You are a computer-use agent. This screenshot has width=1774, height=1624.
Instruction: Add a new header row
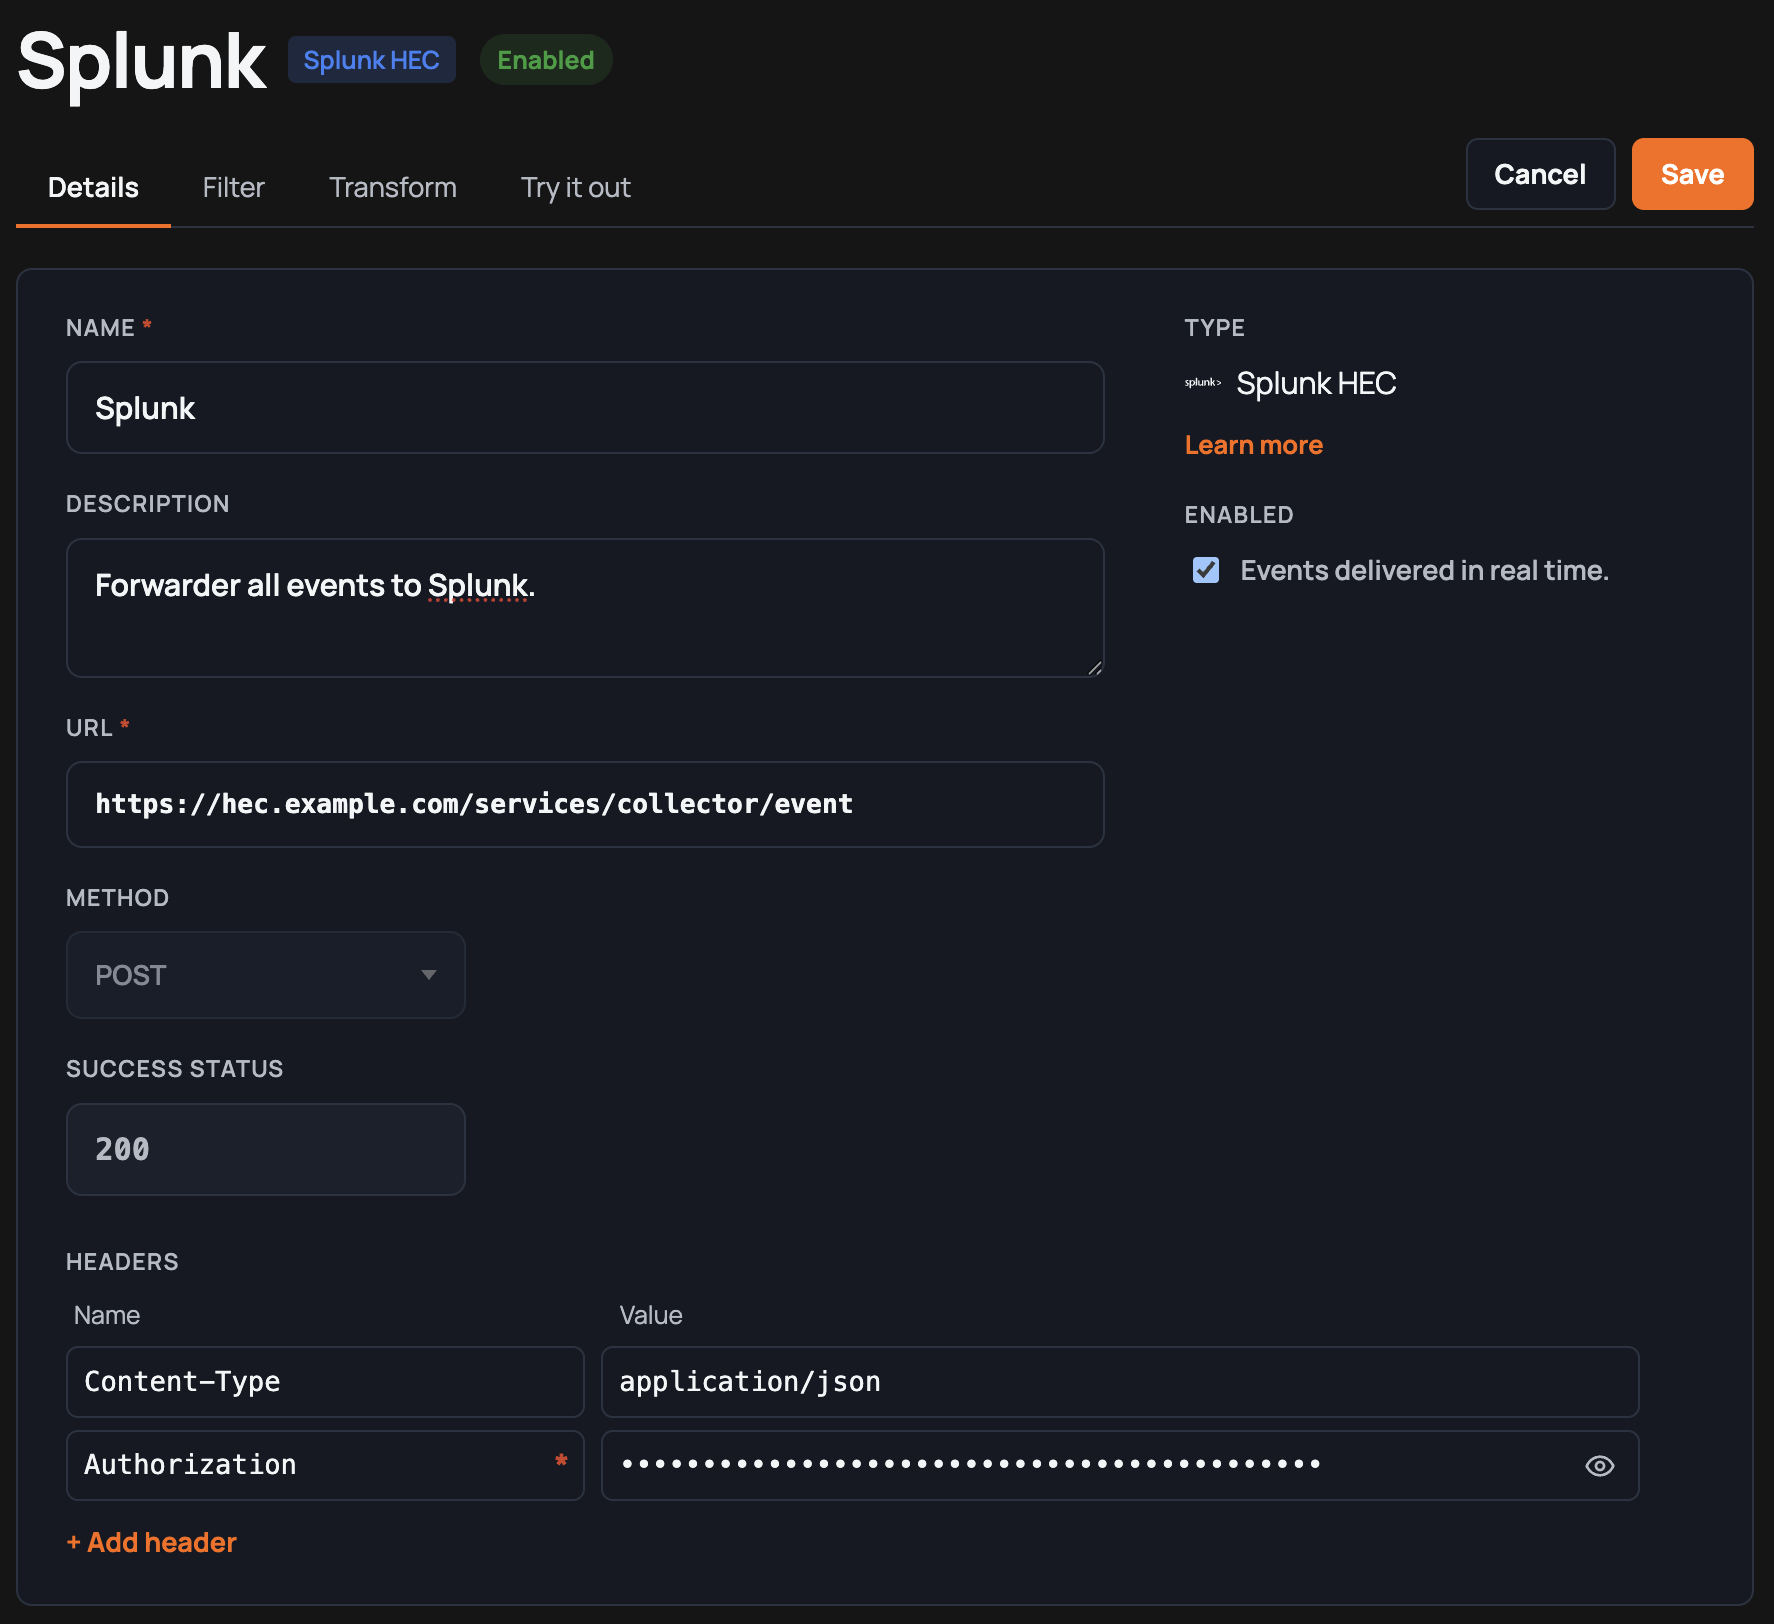click(152, 1542)
